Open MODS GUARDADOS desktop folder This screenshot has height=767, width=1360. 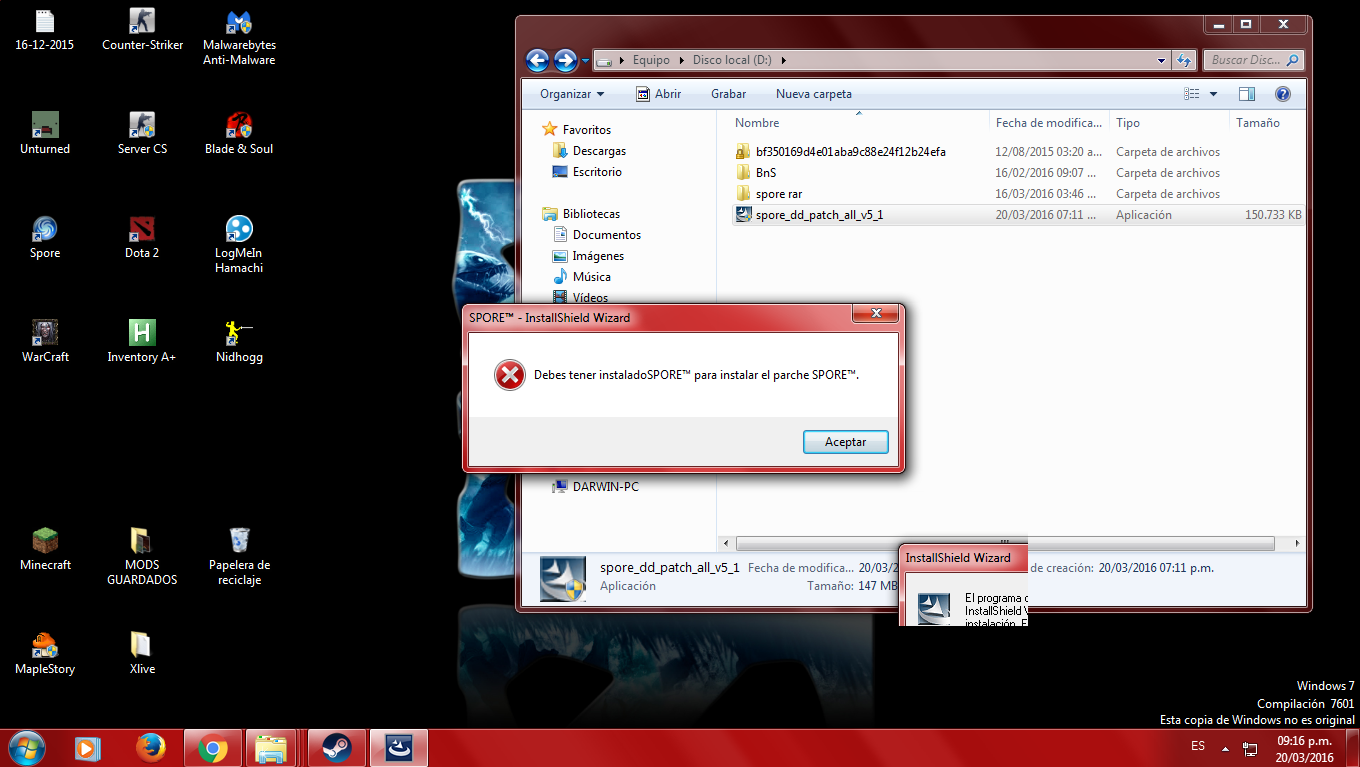[142, 556]
